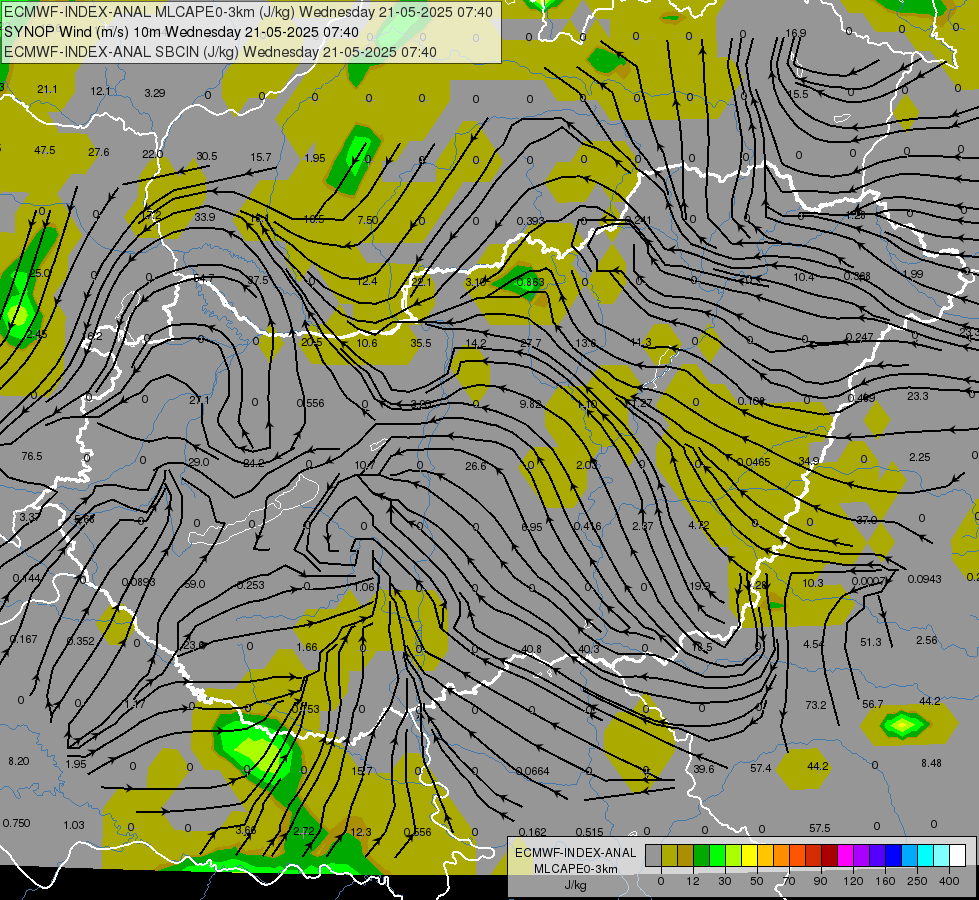Image resolution: width=979 pixels, height=900 pixels.
Task: Select the map value 8.48
Action: (931, 763)
